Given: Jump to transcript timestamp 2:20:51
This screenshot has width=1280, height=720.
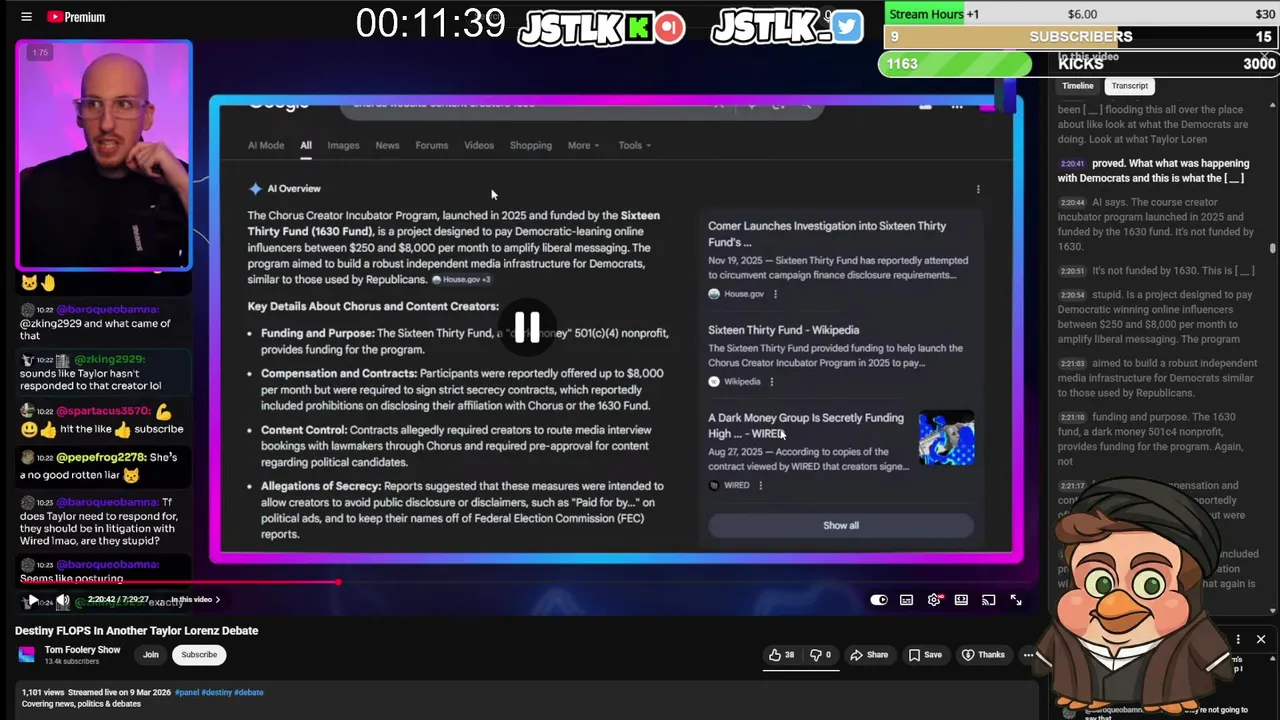Looking at the screenshot, I should pyautogui.click(x=1072, y=271).
